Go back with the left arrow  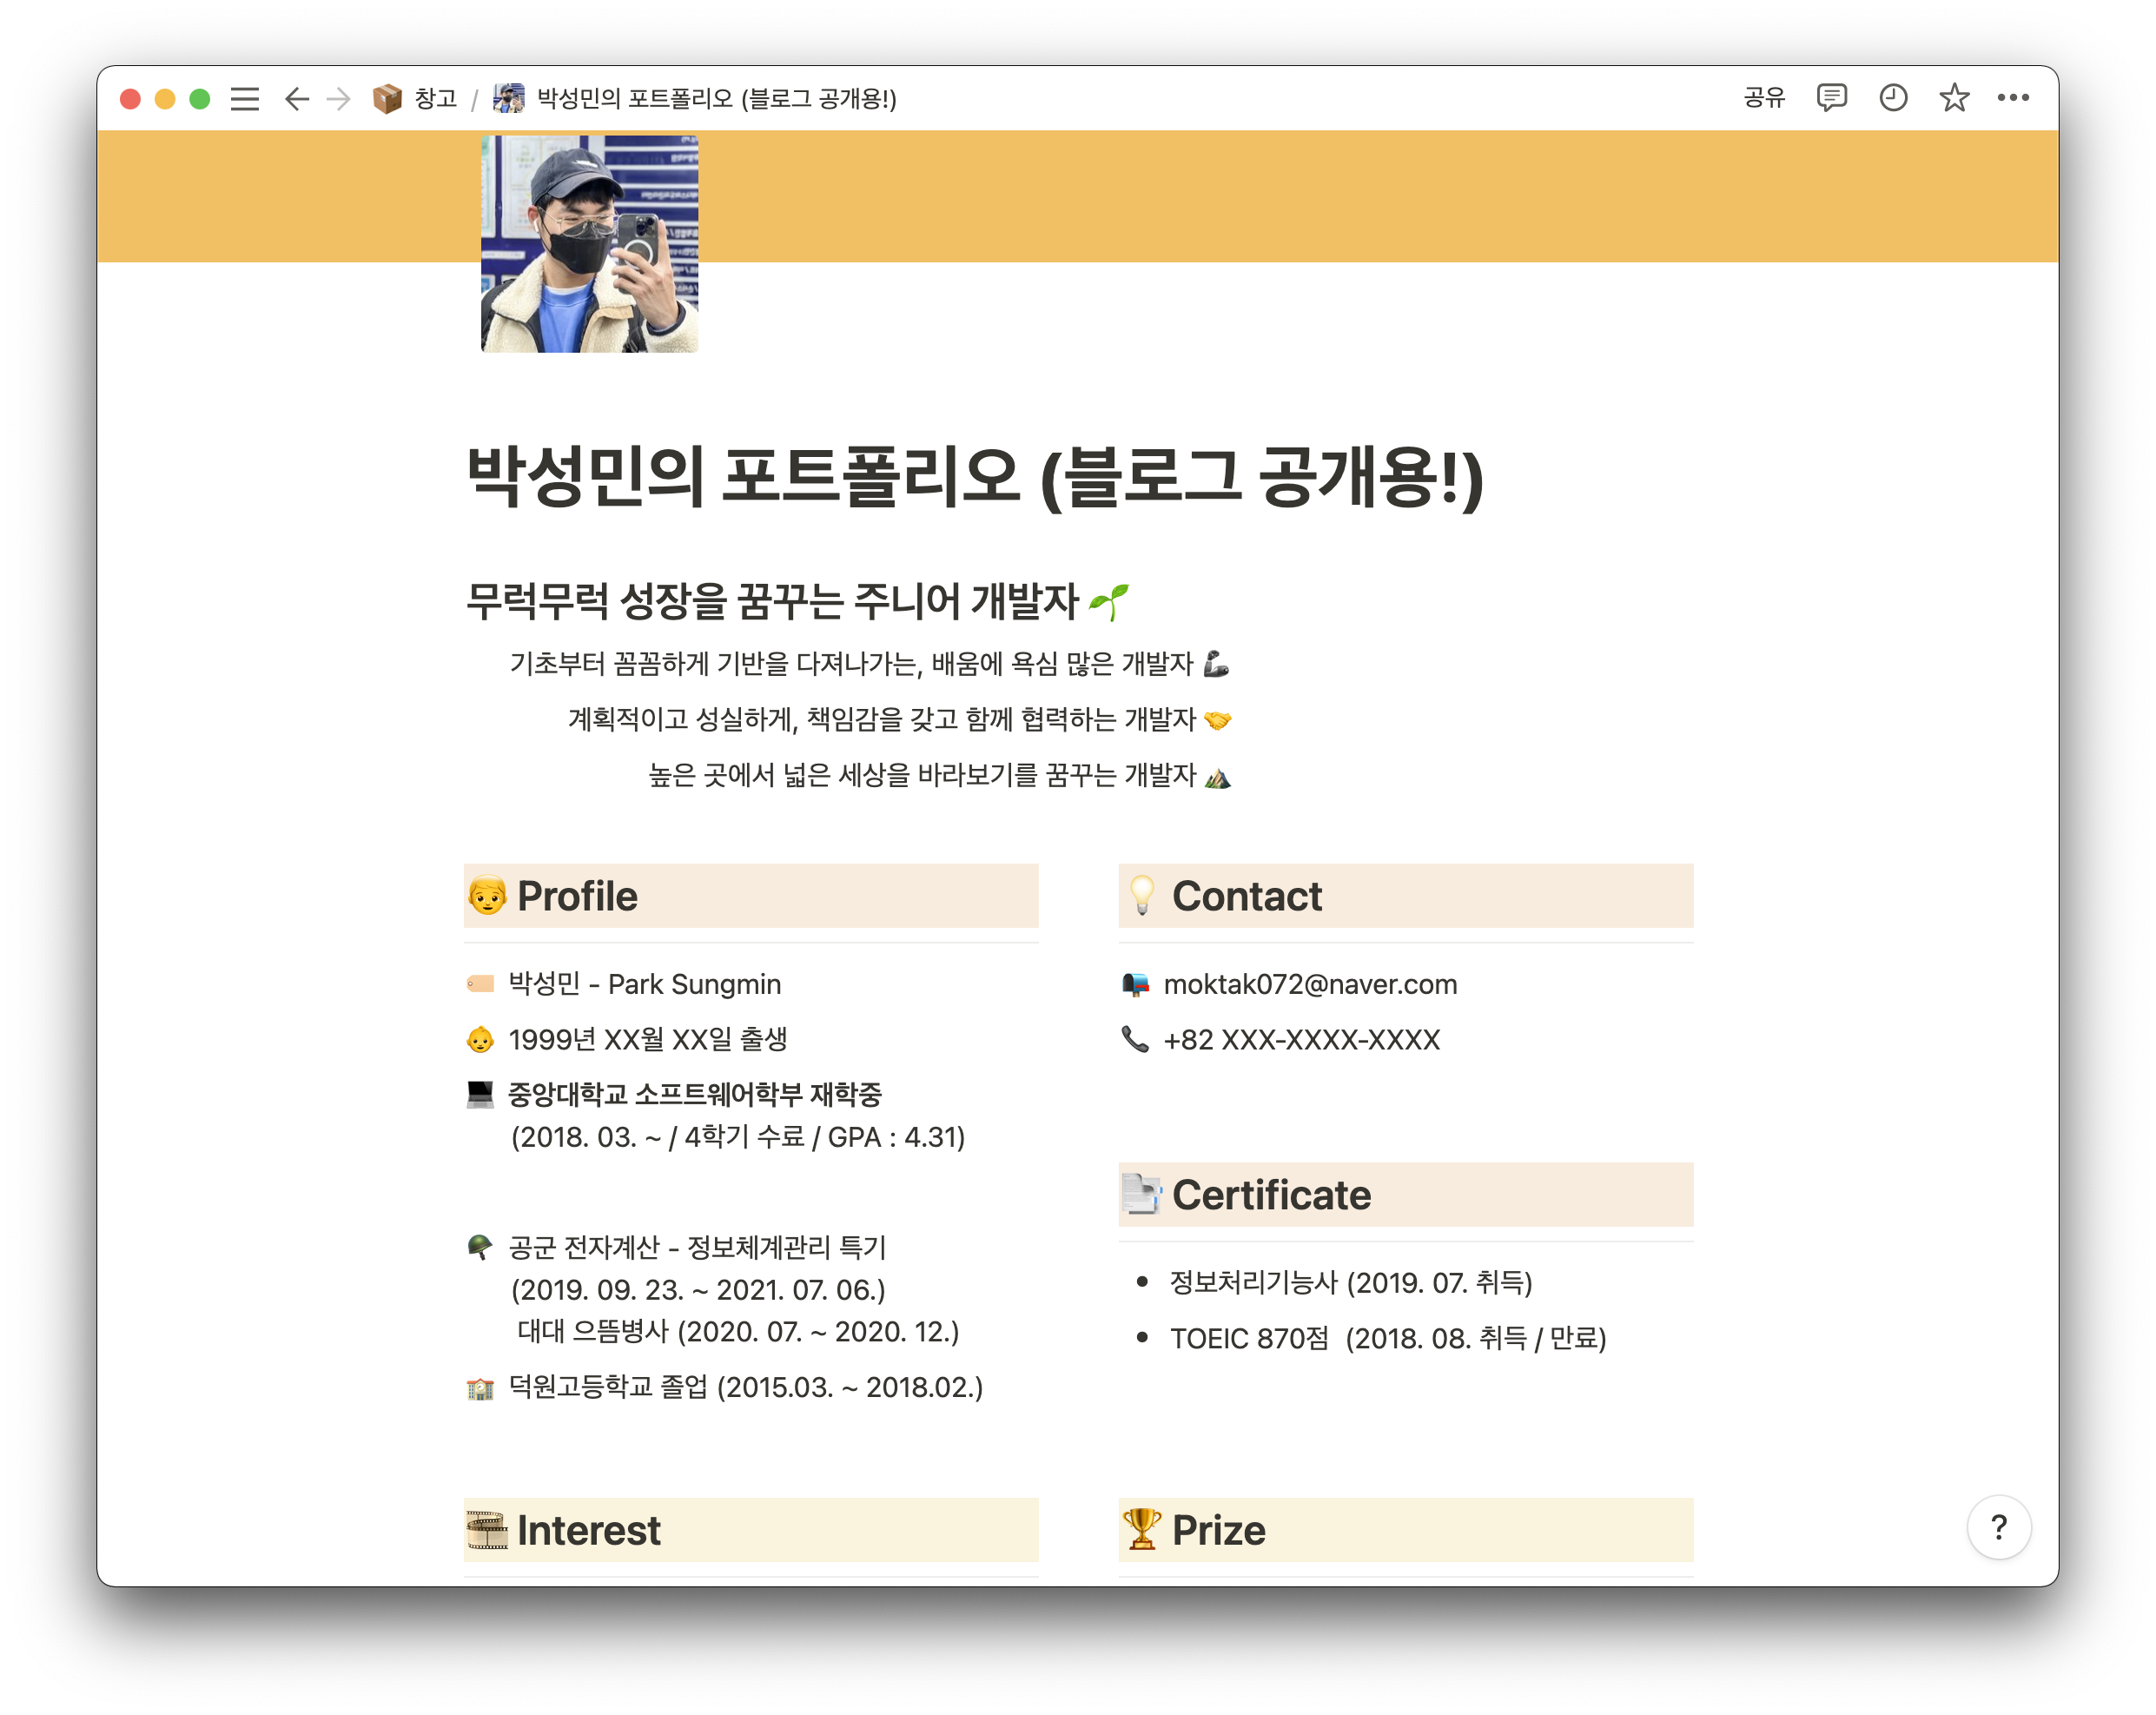click(x=296, y=99)
